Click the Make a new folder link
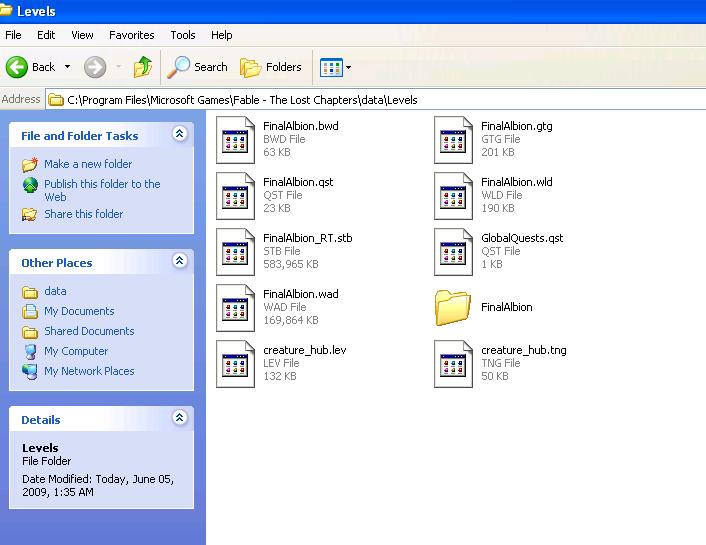This screenshot has height=545, width=706. click(x=87, y=164)
